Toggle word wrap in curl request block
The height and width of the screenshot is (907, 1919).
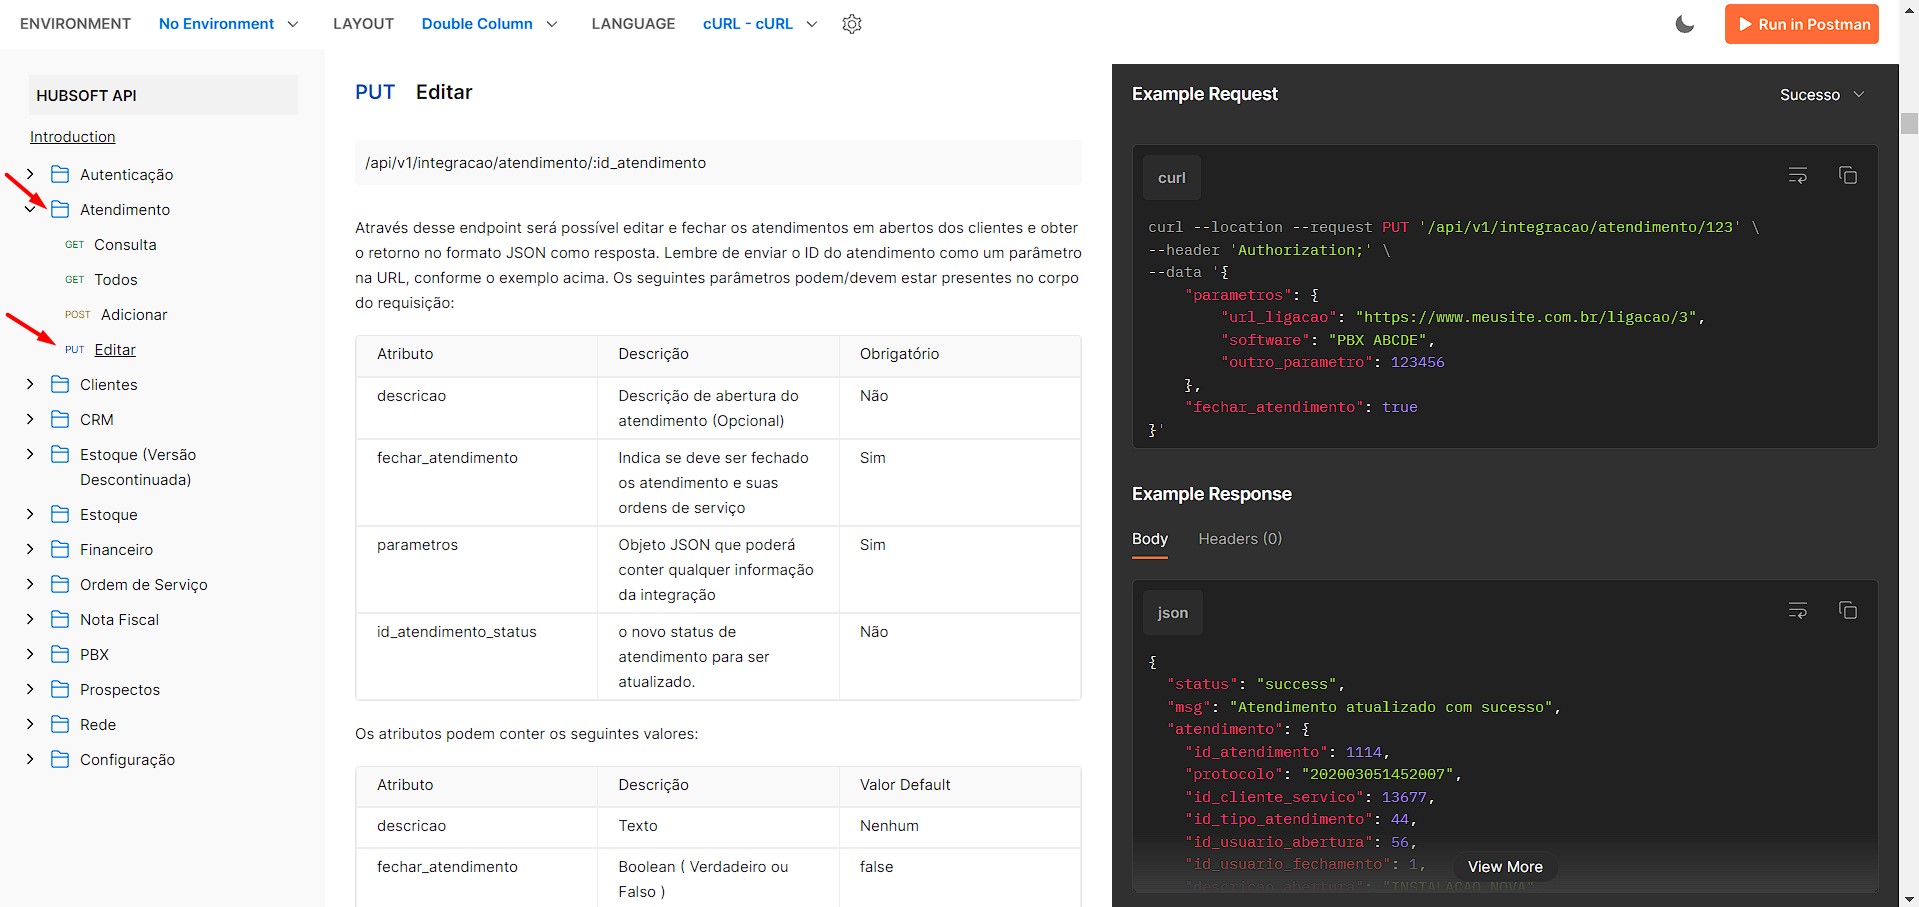(x=1798, y=176)
